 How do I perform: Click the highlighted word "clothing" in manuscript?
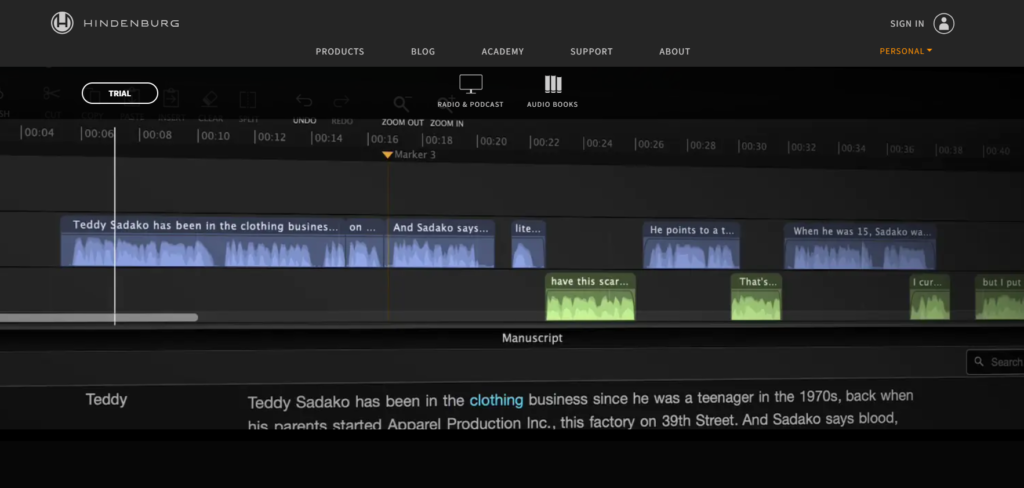tap(496, 400)
